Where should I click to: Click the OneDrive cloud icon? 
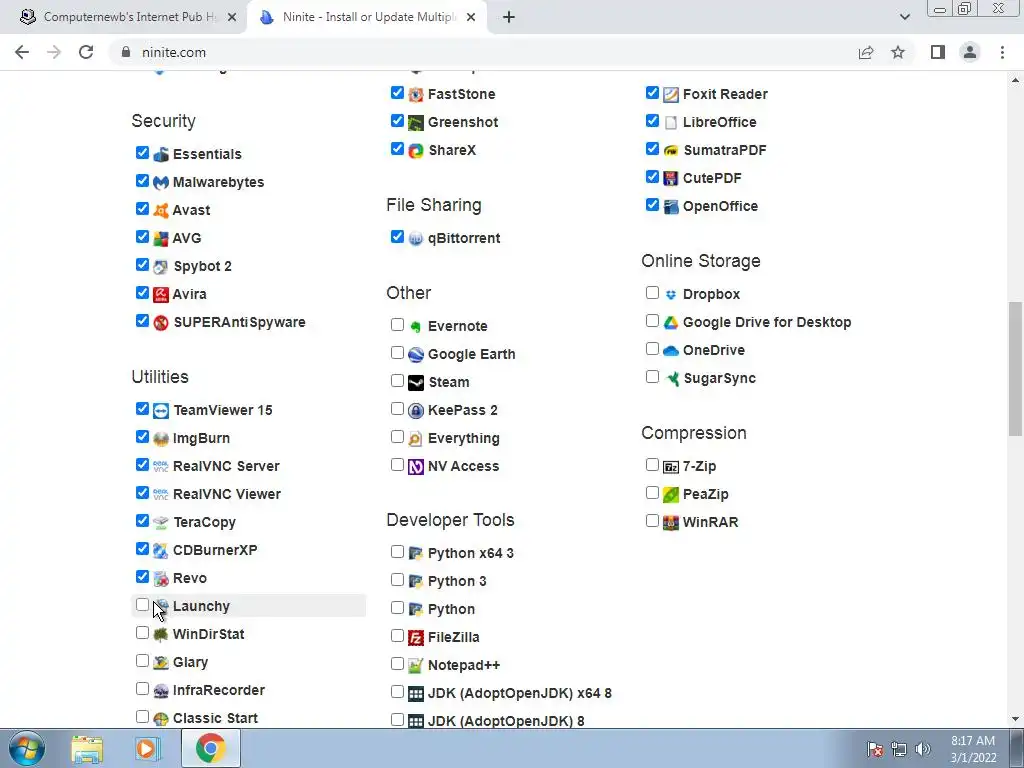point(671,351)
